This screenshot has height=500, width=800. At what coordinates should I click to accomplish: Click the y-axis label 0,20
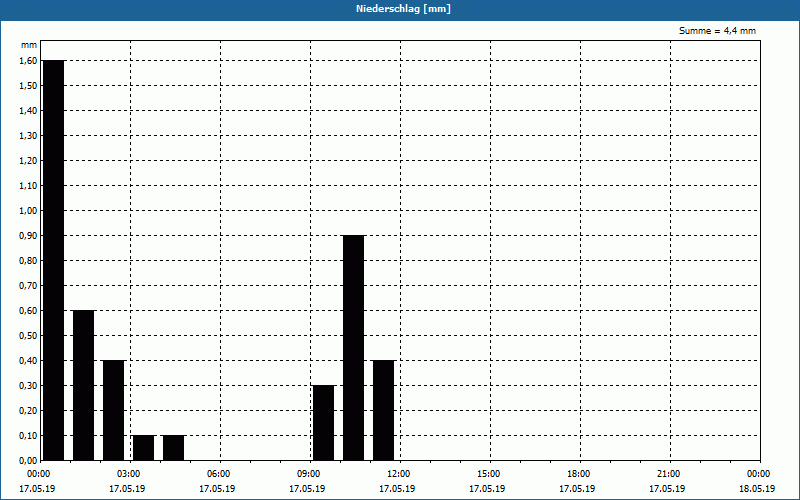click(29, 410)
